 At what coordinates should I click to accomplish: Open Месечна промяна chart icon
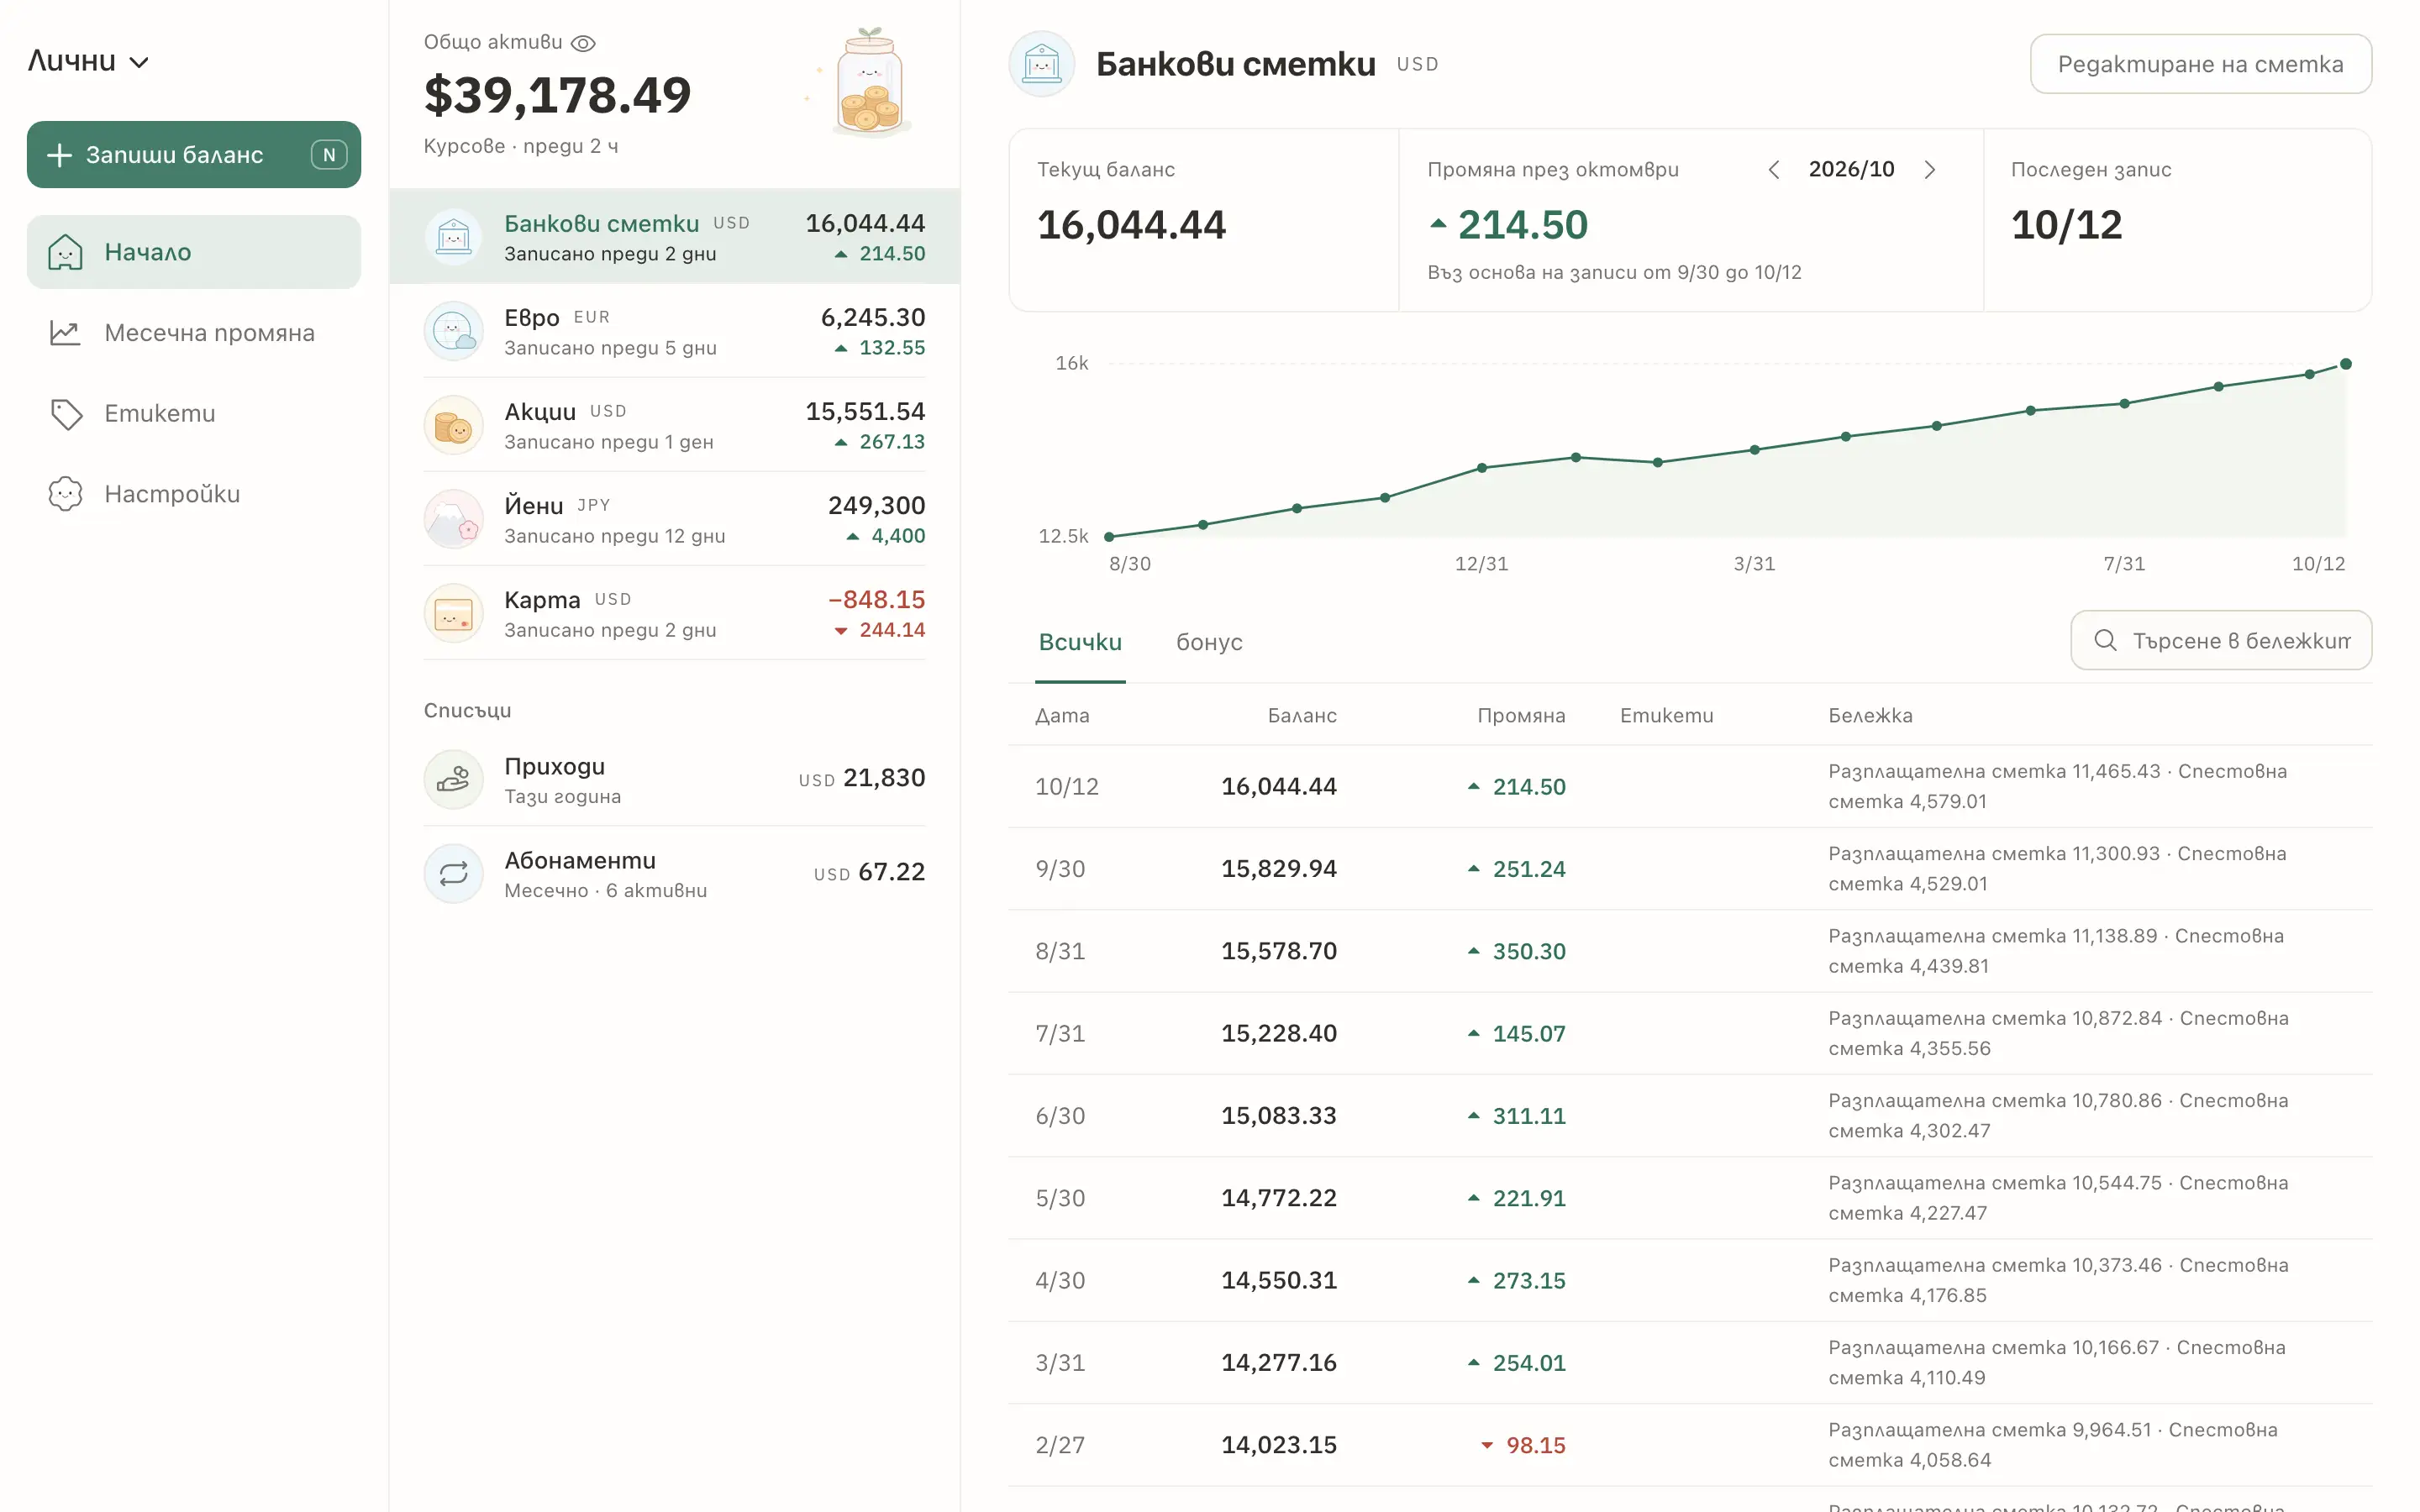[x=65, y=333]
